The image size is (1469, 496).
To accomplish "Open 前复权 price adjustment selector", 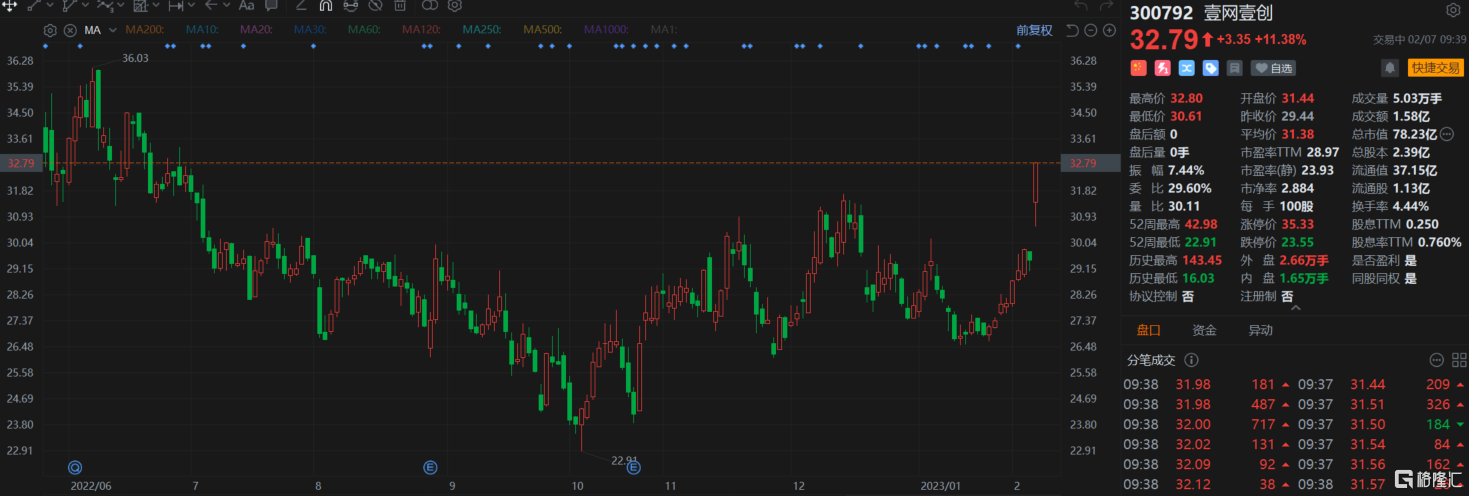I will (1034, 30).
